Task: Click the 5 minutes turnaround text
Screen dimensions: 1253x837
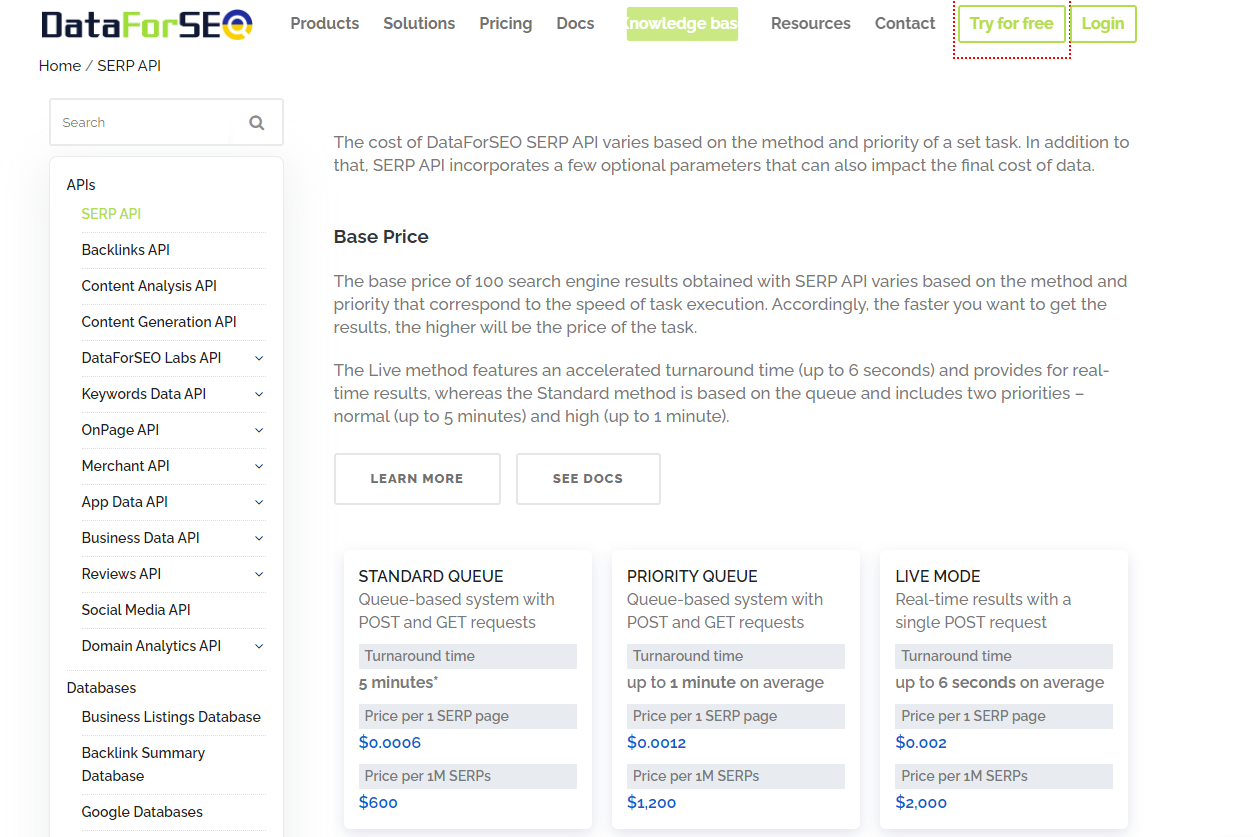Action: [399, 683]
